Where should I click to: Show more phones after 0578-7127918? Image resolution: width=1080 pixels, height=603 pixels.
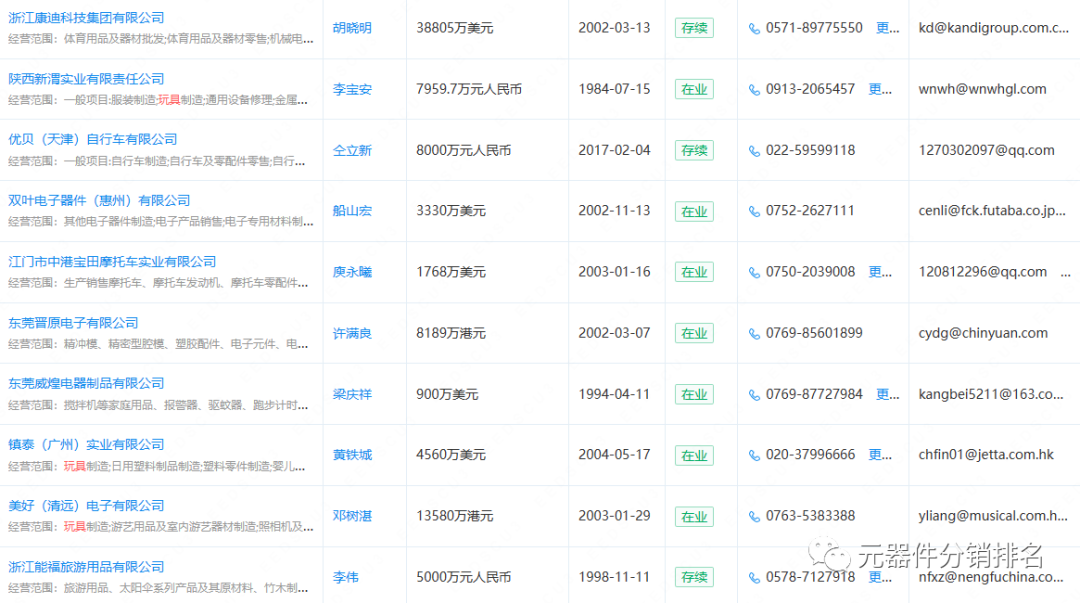pyautogui.click(x=880, y=578)
